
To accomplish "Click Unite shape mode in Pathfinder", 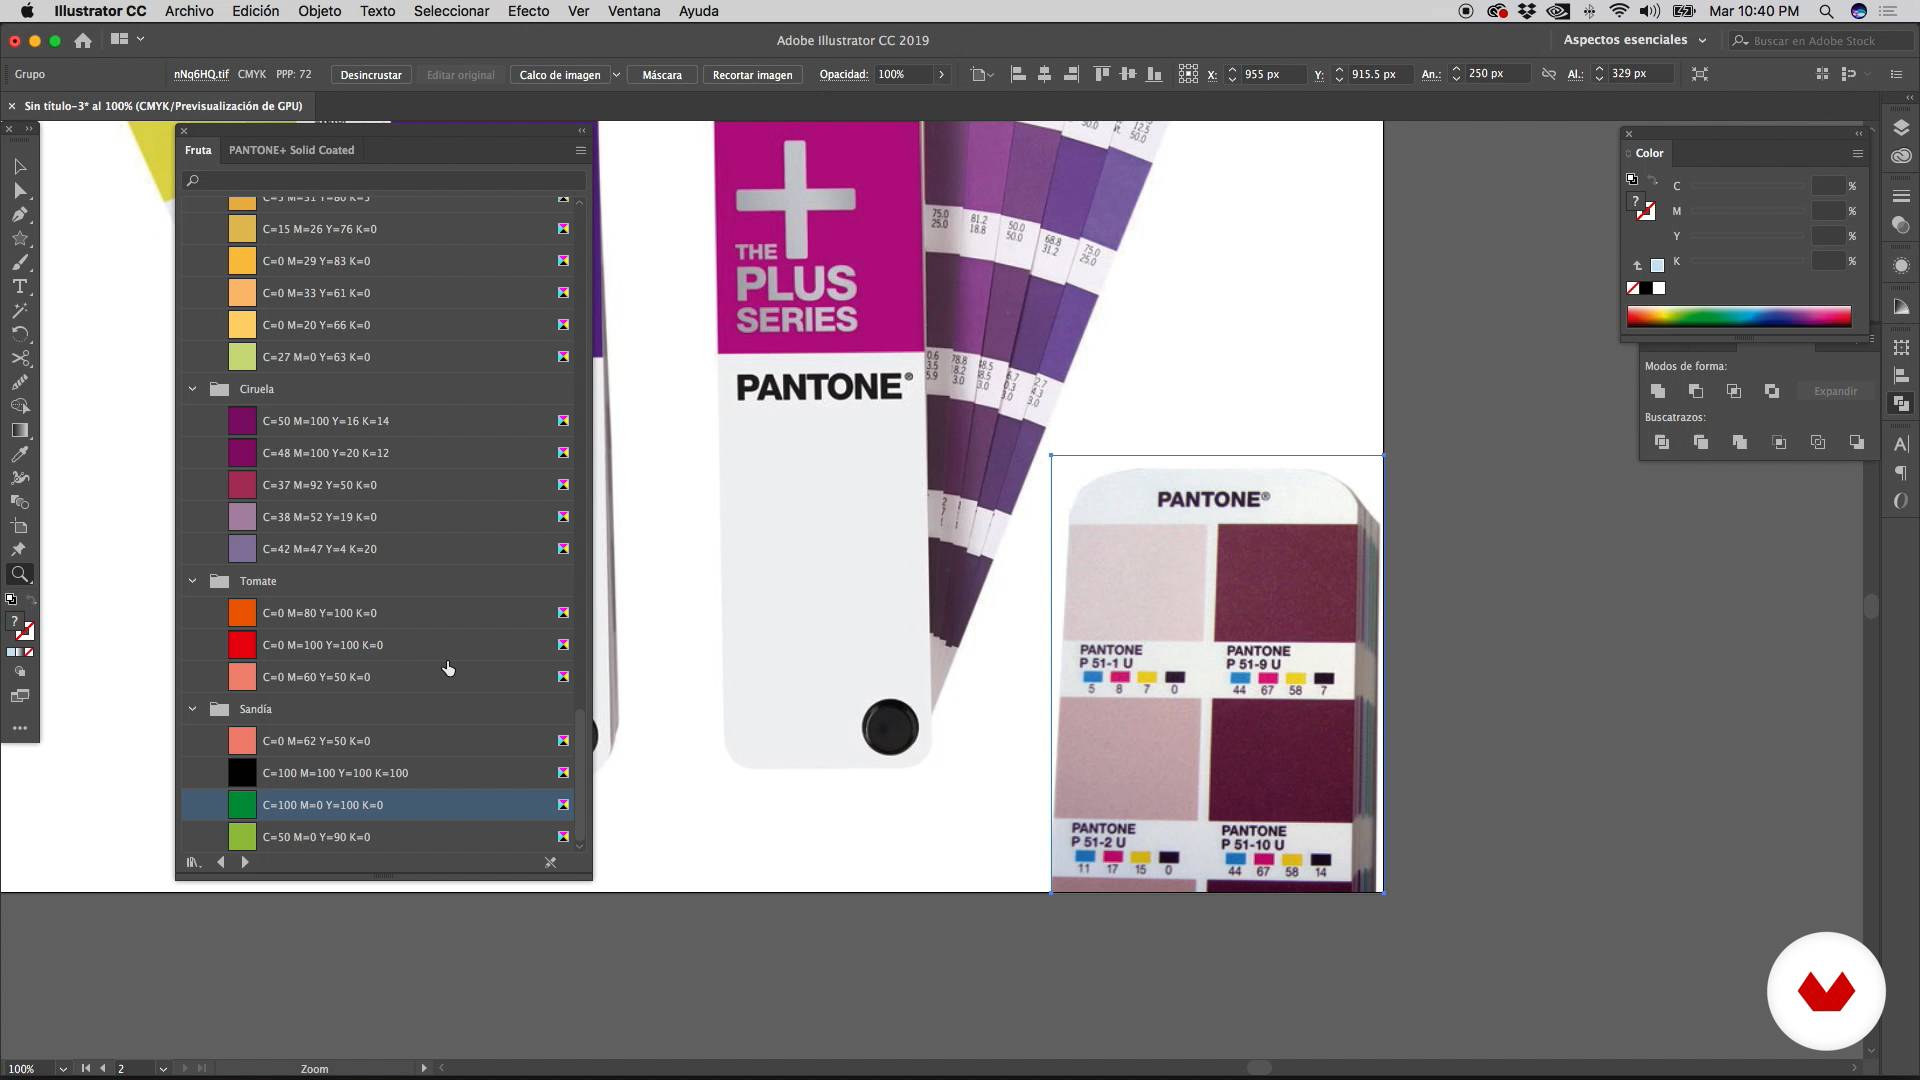I will point(1657,391).
